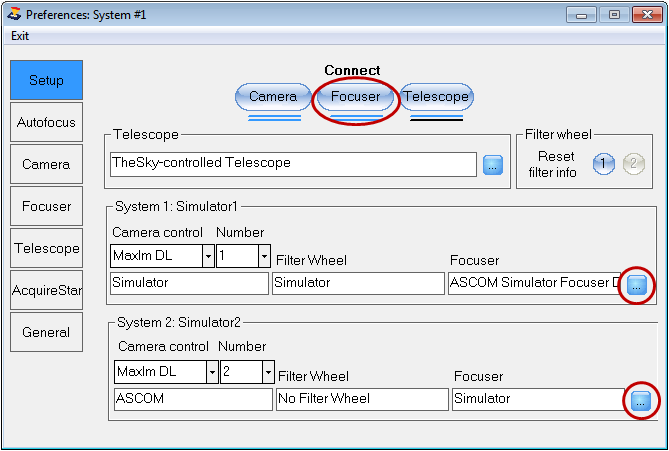
Task: Expand System 2 camera Number dropdown
Action: tap(268, 372)
